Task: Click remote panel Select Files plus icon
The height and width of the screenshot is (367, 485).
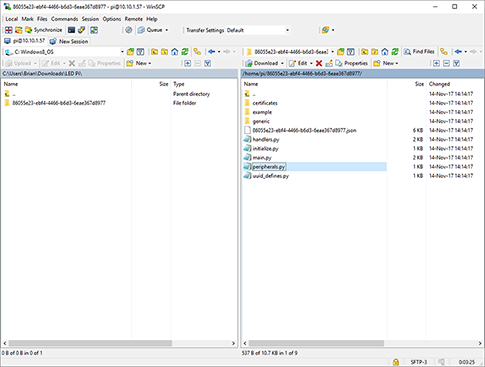Action: pyautogui.click(x=436, y=63)
